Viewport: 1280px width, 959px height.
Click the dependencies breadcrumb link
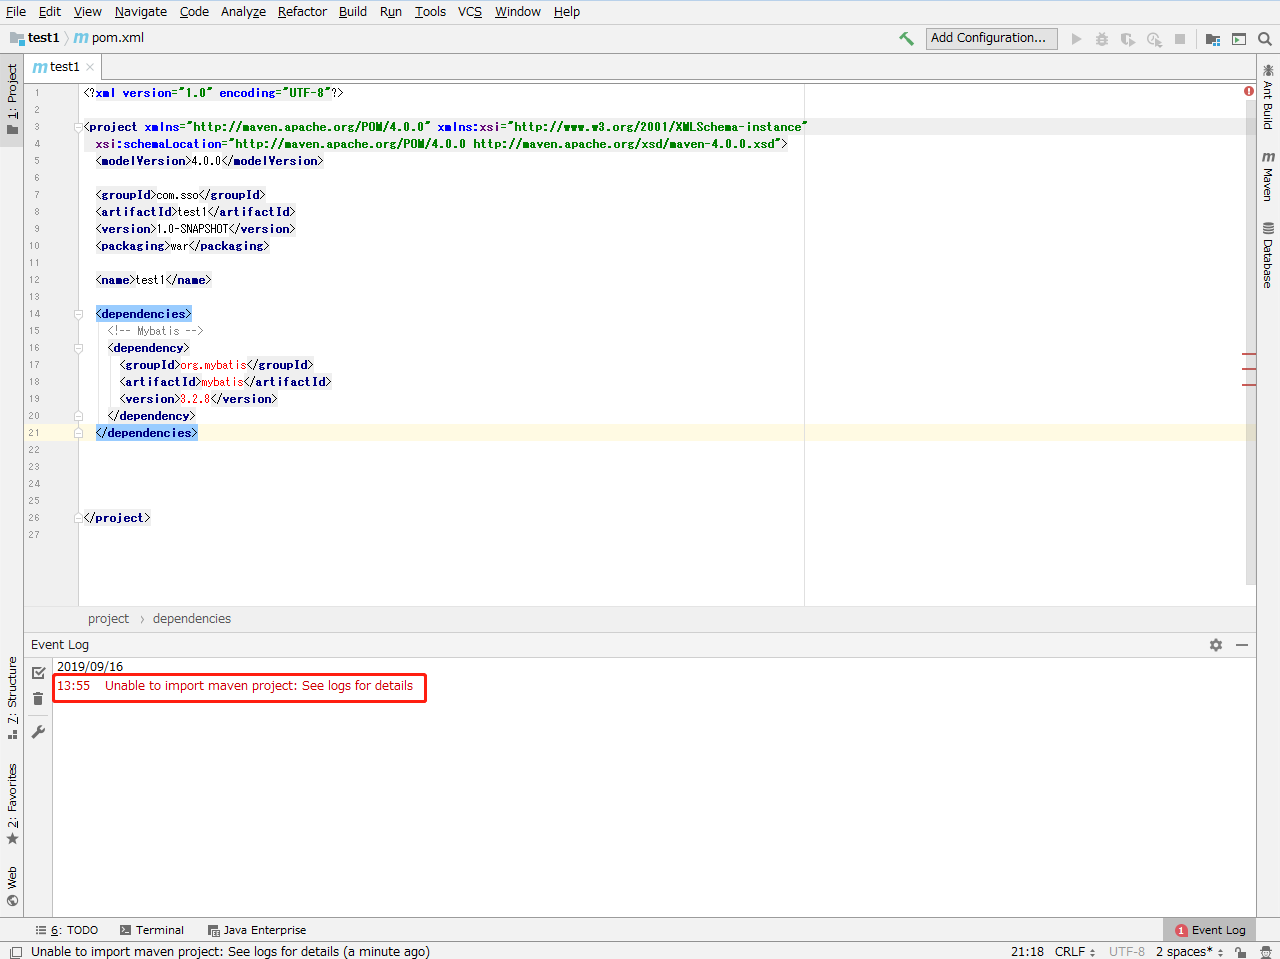coord(191,618)
